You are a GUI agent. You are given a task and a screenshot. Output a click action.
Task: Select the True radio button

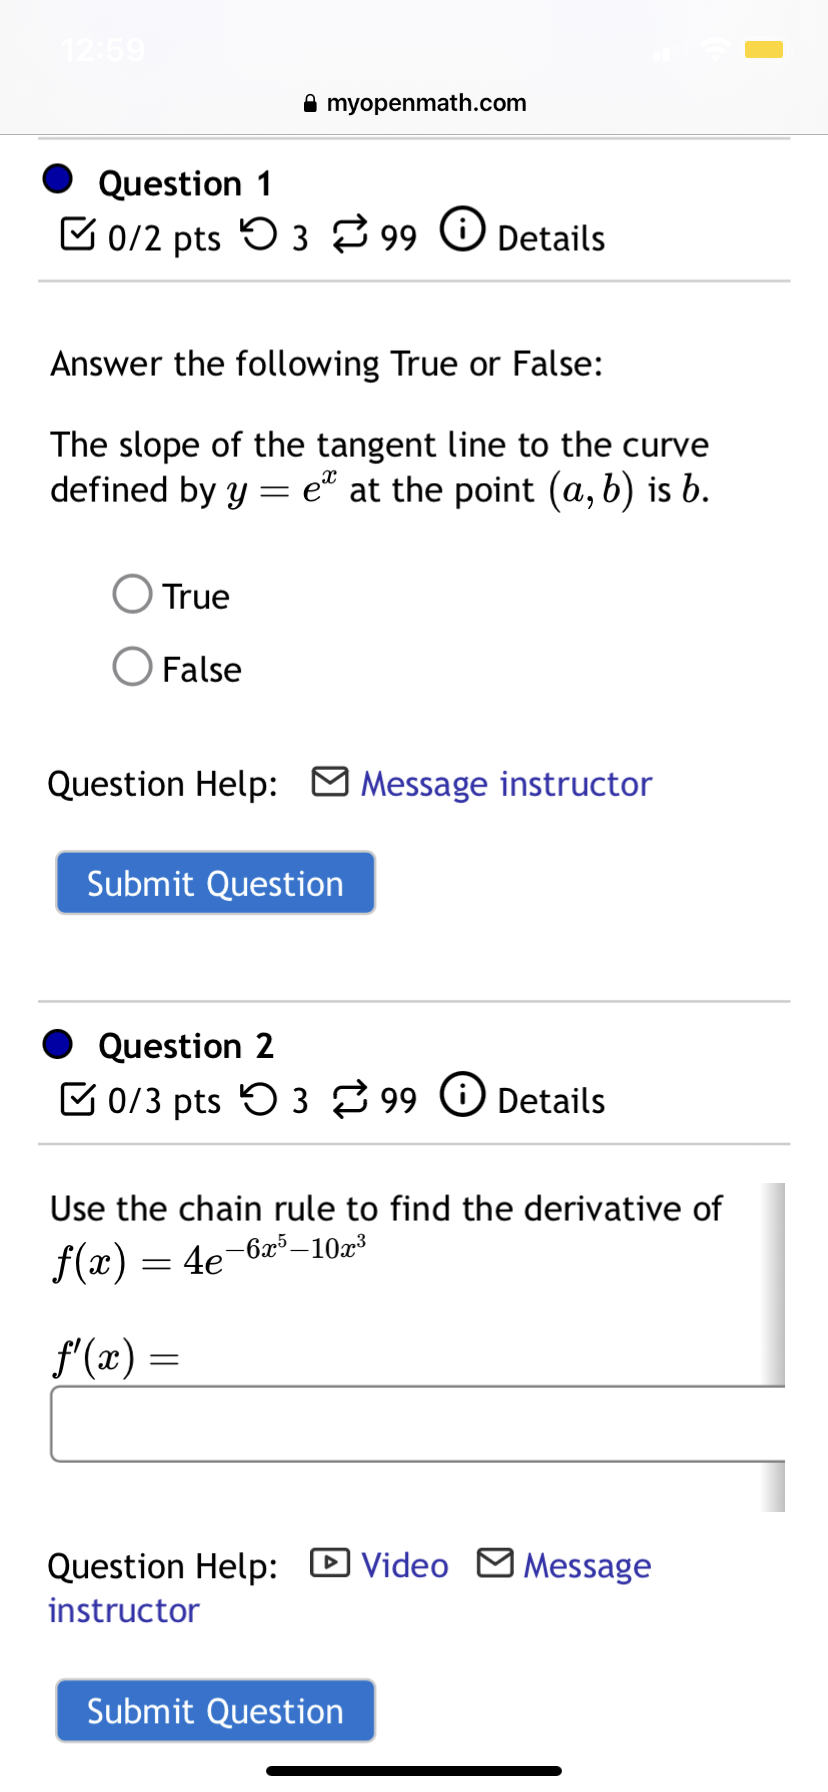tap(131, 594)
